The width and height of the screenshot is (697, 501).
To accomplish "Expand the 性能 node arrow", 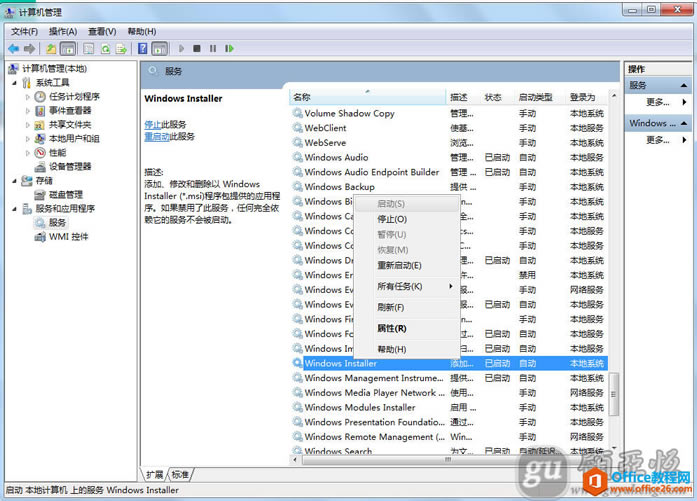I will [x=28, y=153].
